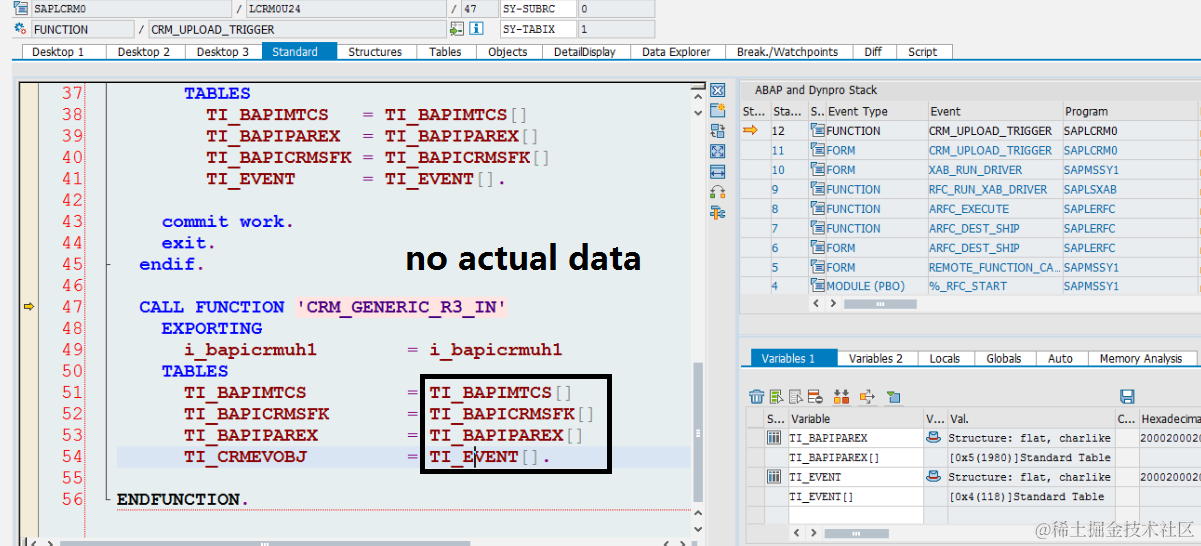
Task: Click the first green list icon after trash
Action: pos(776,397)
